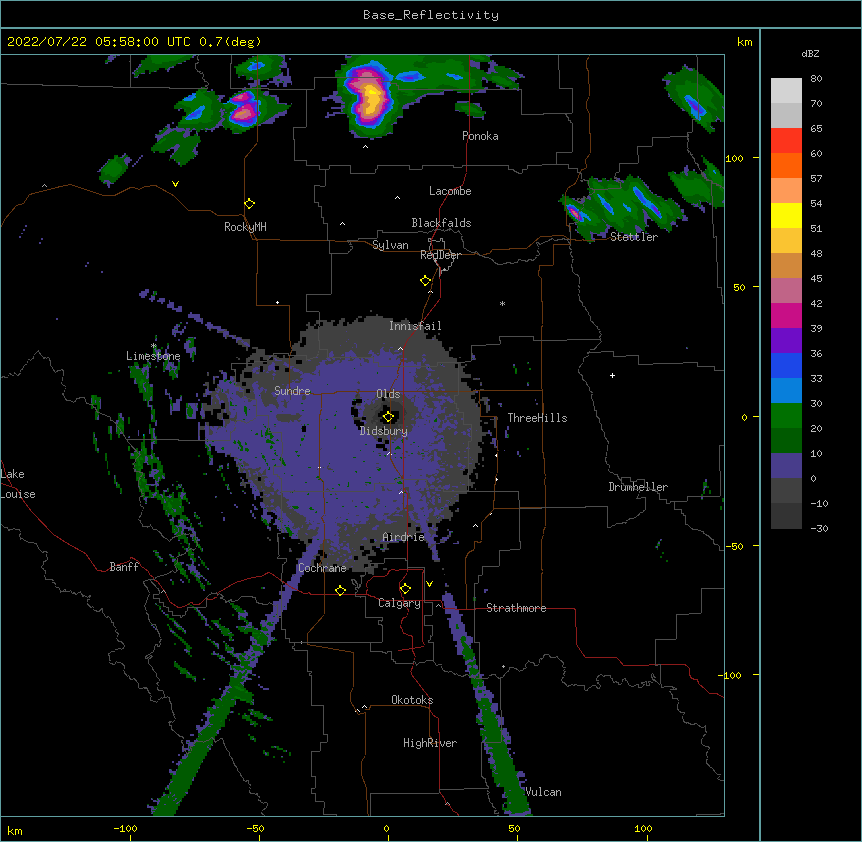The height and width of the screenshot is (842, 862).
Task: Click the Sylvan label
Action: click(x=390, y=245)
